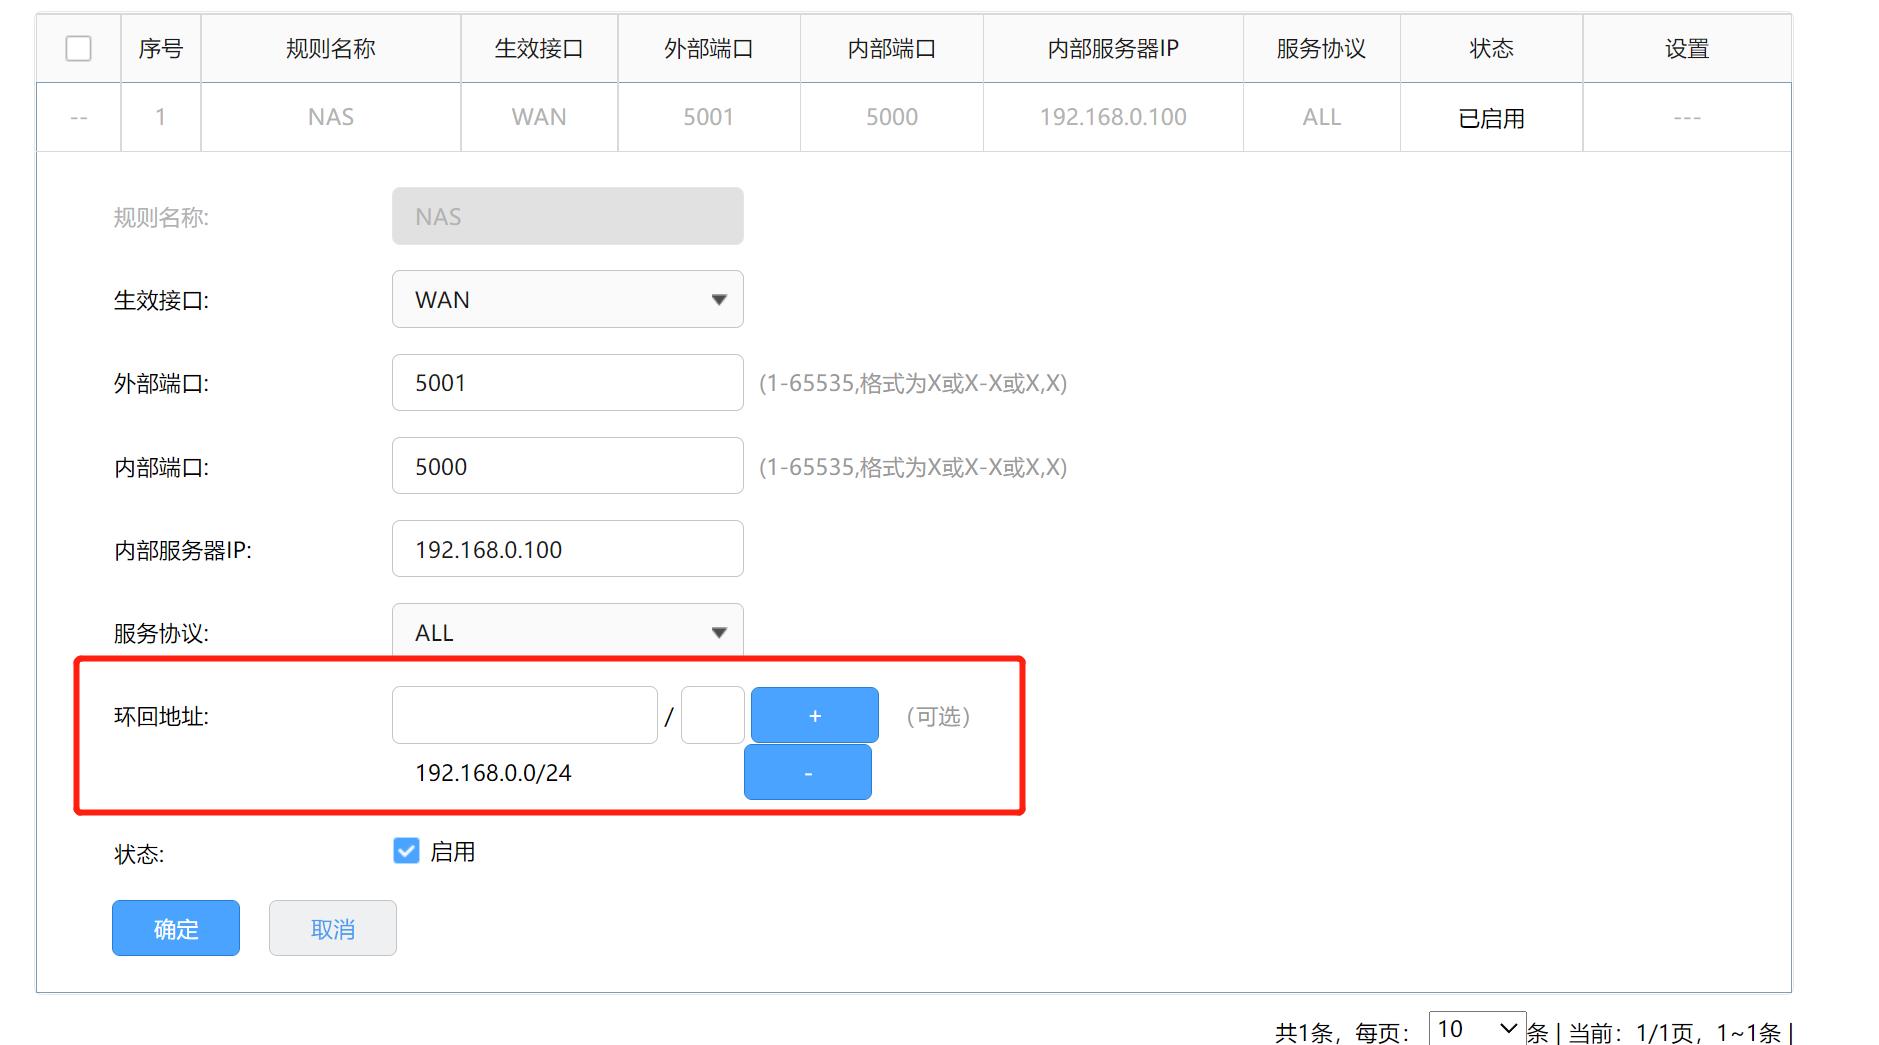1879x1045 pixels.
Task: Click the 外部端口 input containing 5001
Action: [567, 382]
